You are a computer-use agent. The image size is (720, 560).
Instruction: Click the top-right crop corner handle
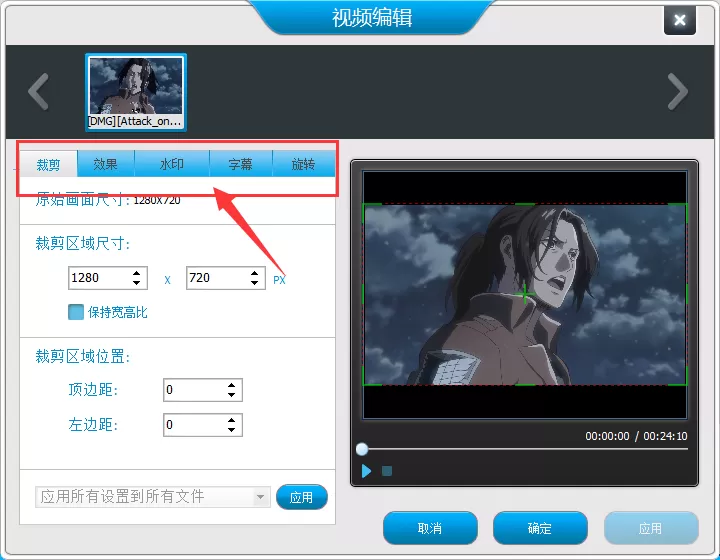coord(685,205)
